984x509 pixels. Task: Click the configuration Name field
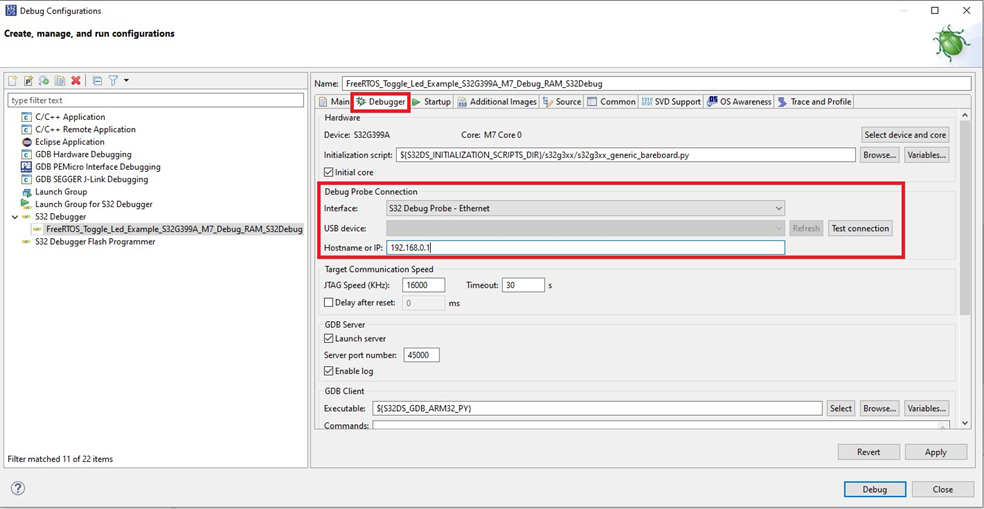coord(656,83)
